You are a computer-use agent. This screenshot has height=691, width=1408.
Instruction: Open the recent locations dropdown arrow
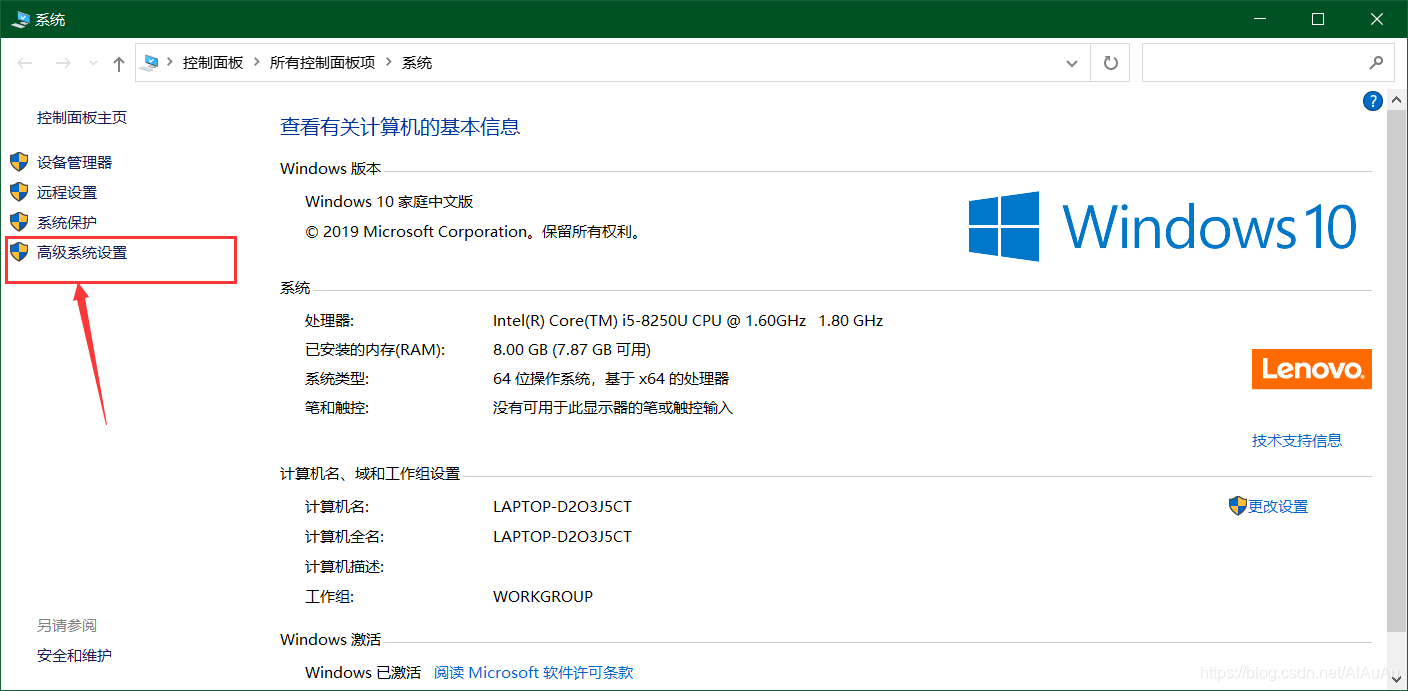click(94, 64)
